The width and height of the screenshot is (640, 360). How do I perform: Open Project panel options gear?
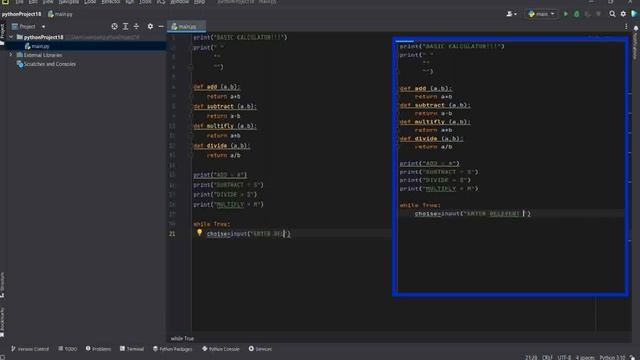(150, 27)
